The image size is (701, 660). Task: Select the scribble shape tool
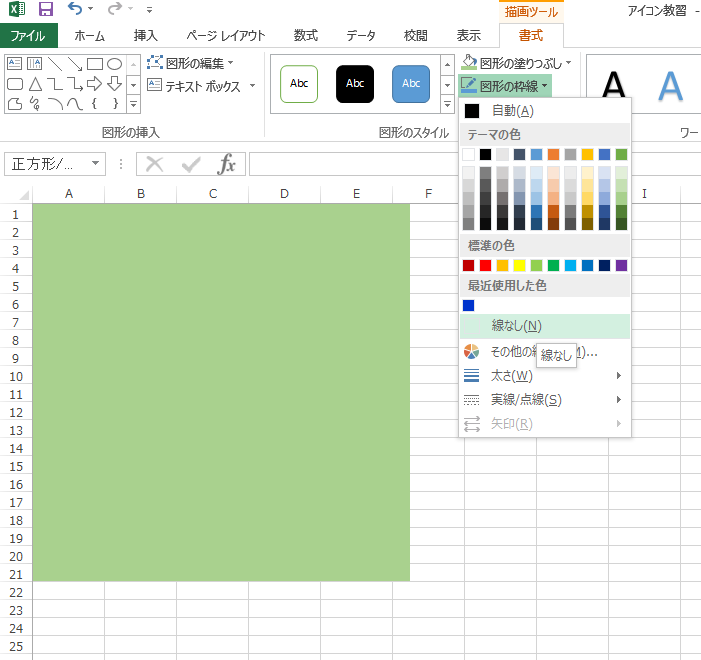pos(35,104)
